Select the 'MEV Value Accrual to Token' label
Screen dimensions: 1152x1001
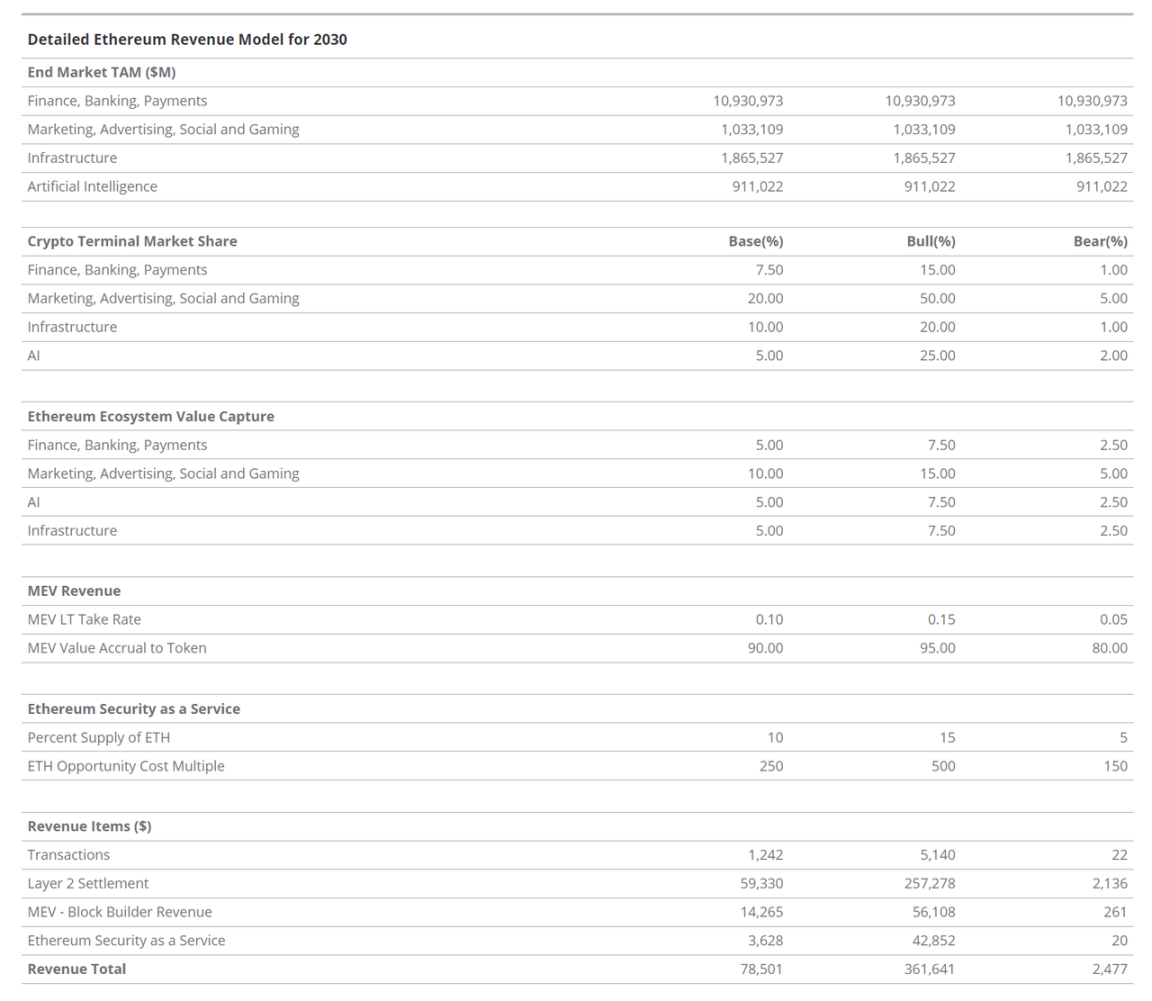click(x=117, y=648)
